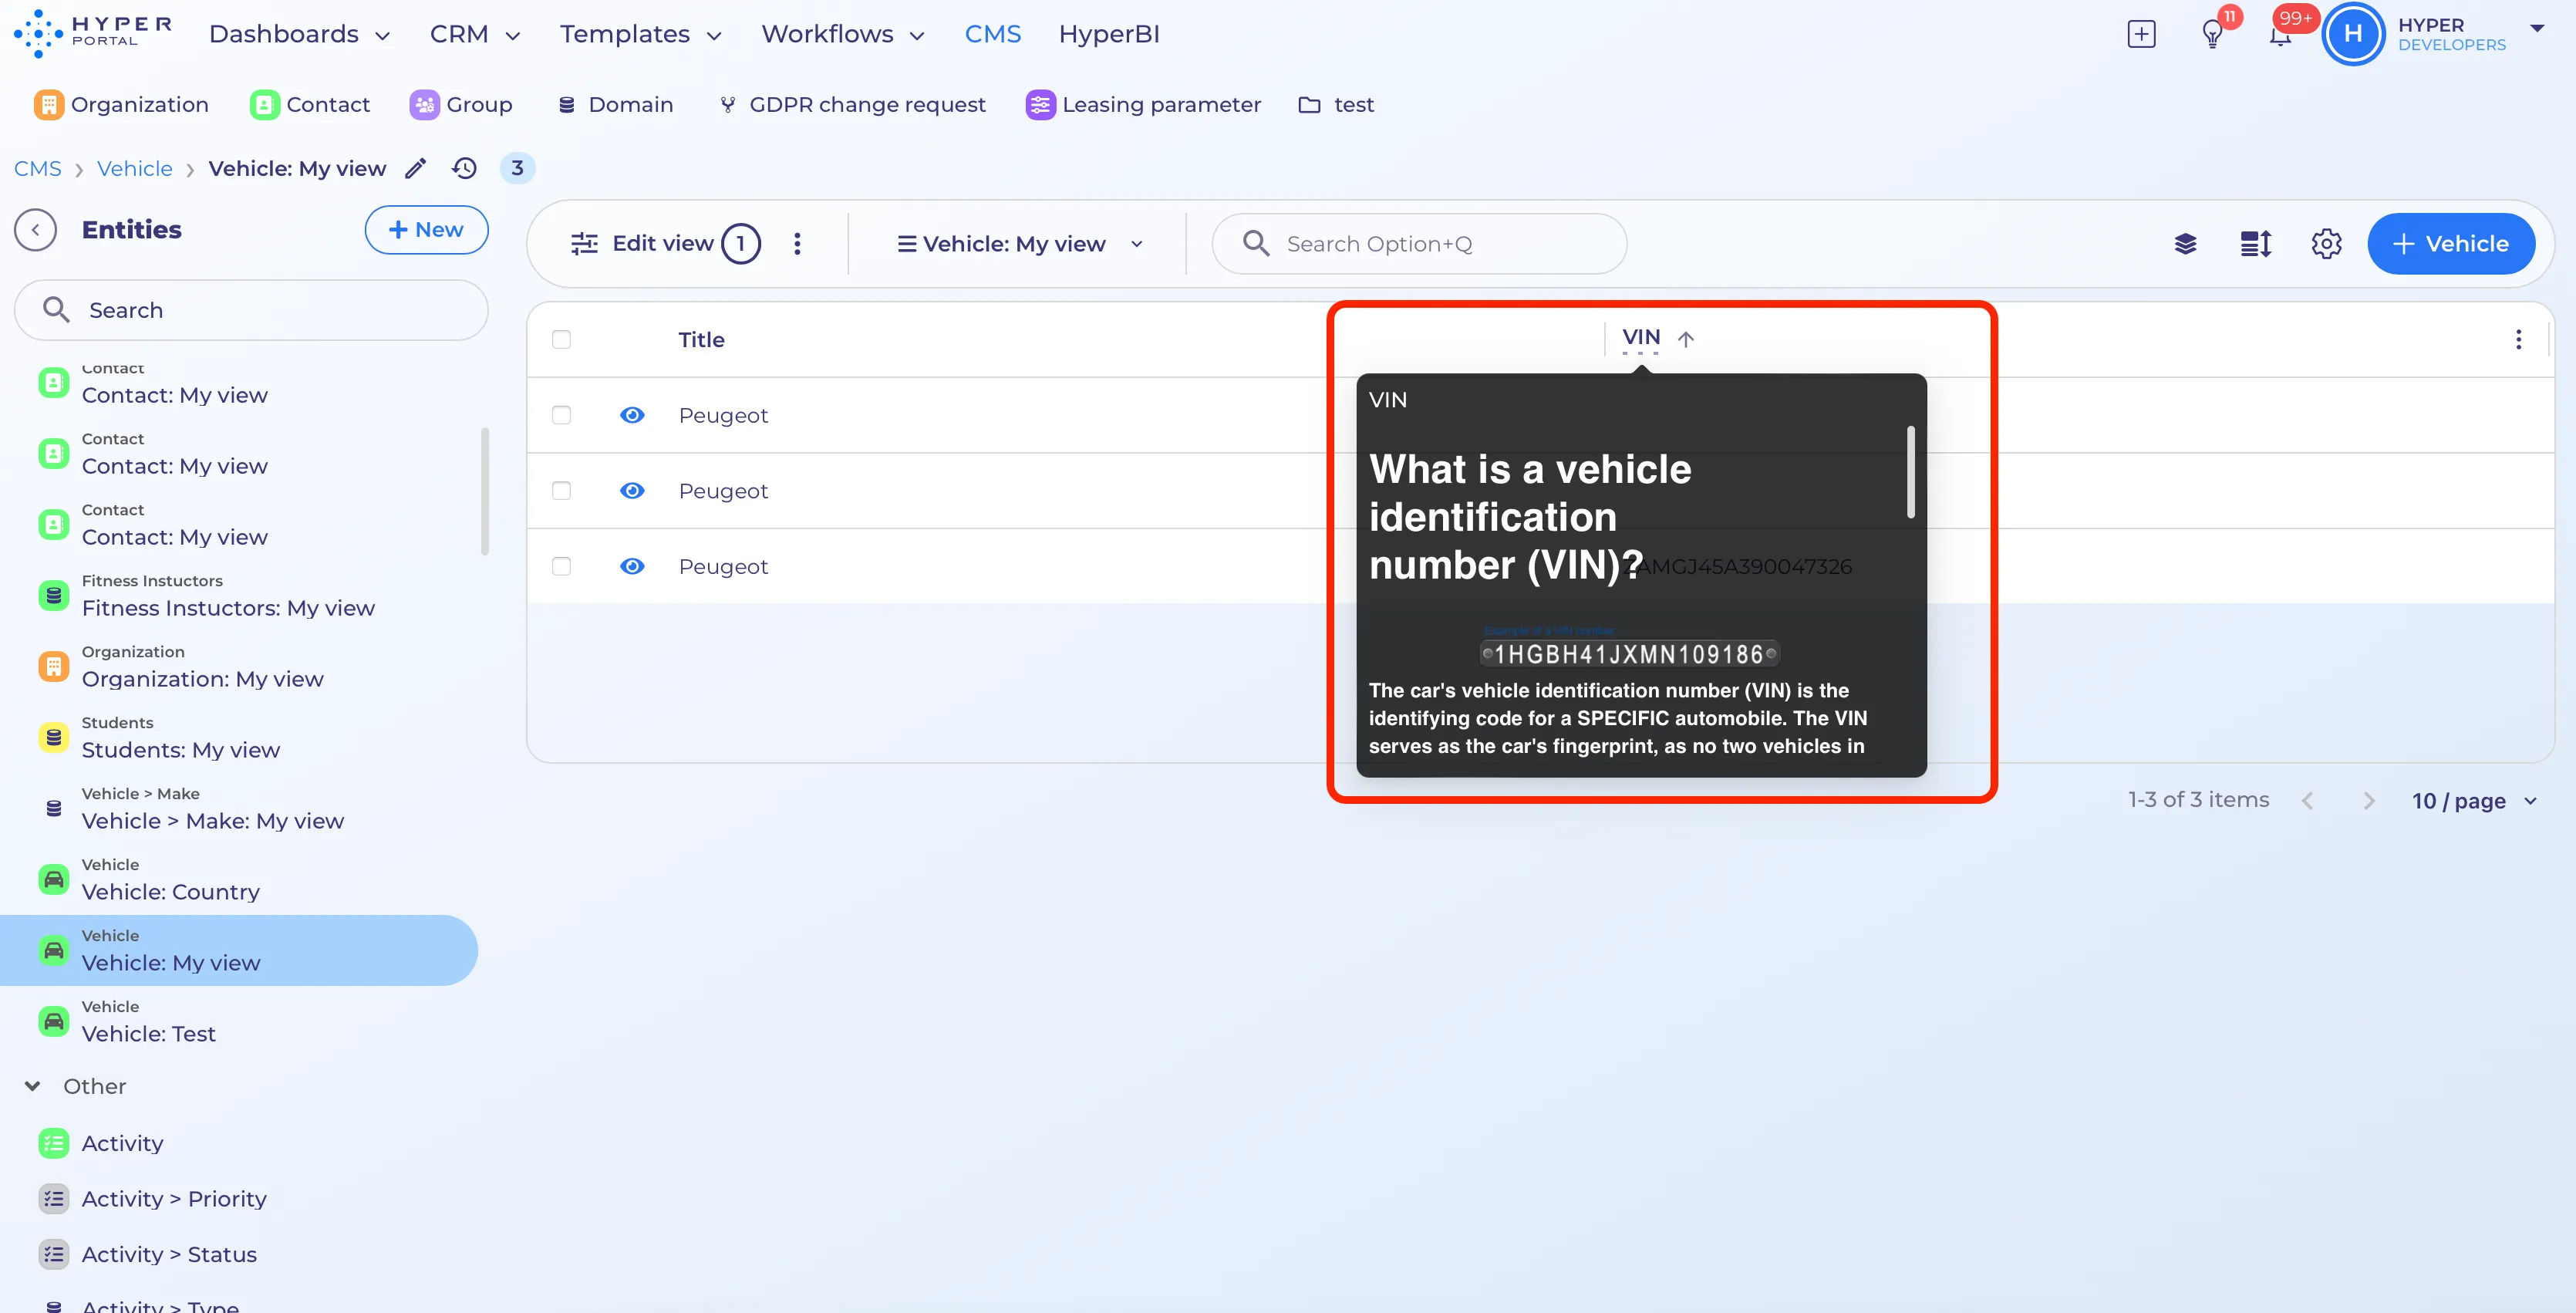Change 10 / page size dropdown
This screenshot has height=1313, width=2576.
tap(2474, 801)
